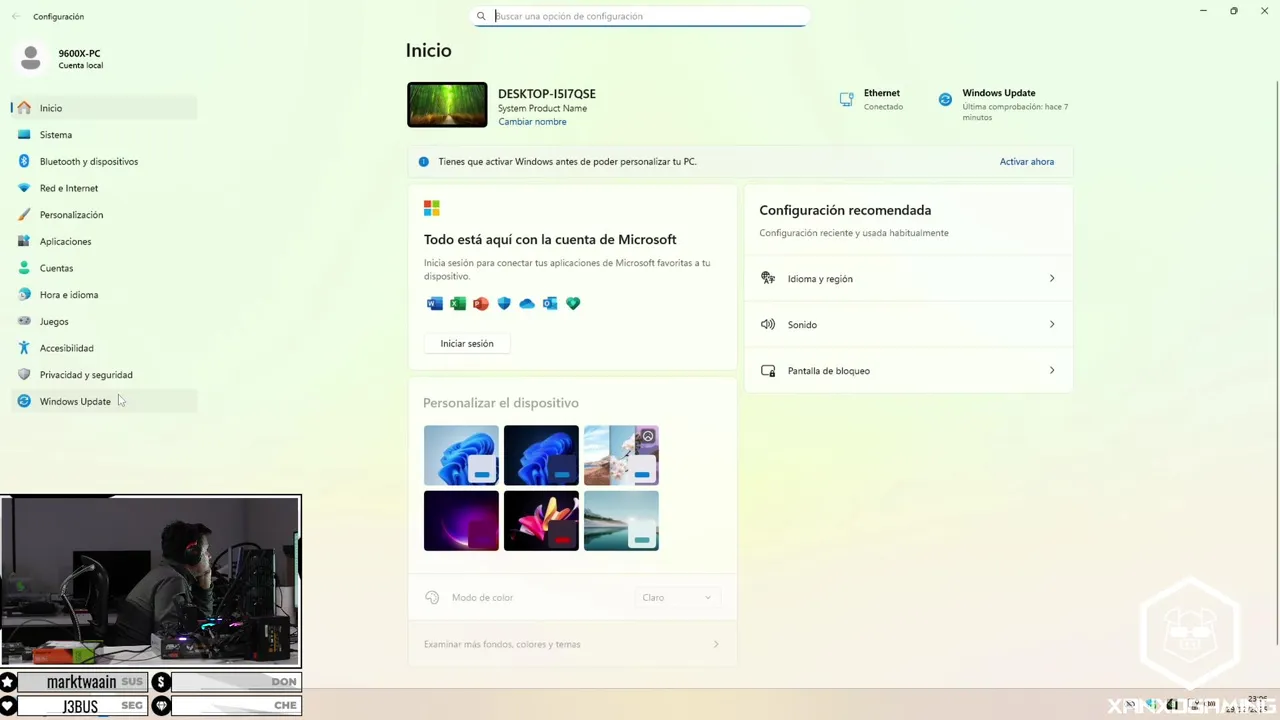Select the light blue Windows bloom theme

coord(461,455)
